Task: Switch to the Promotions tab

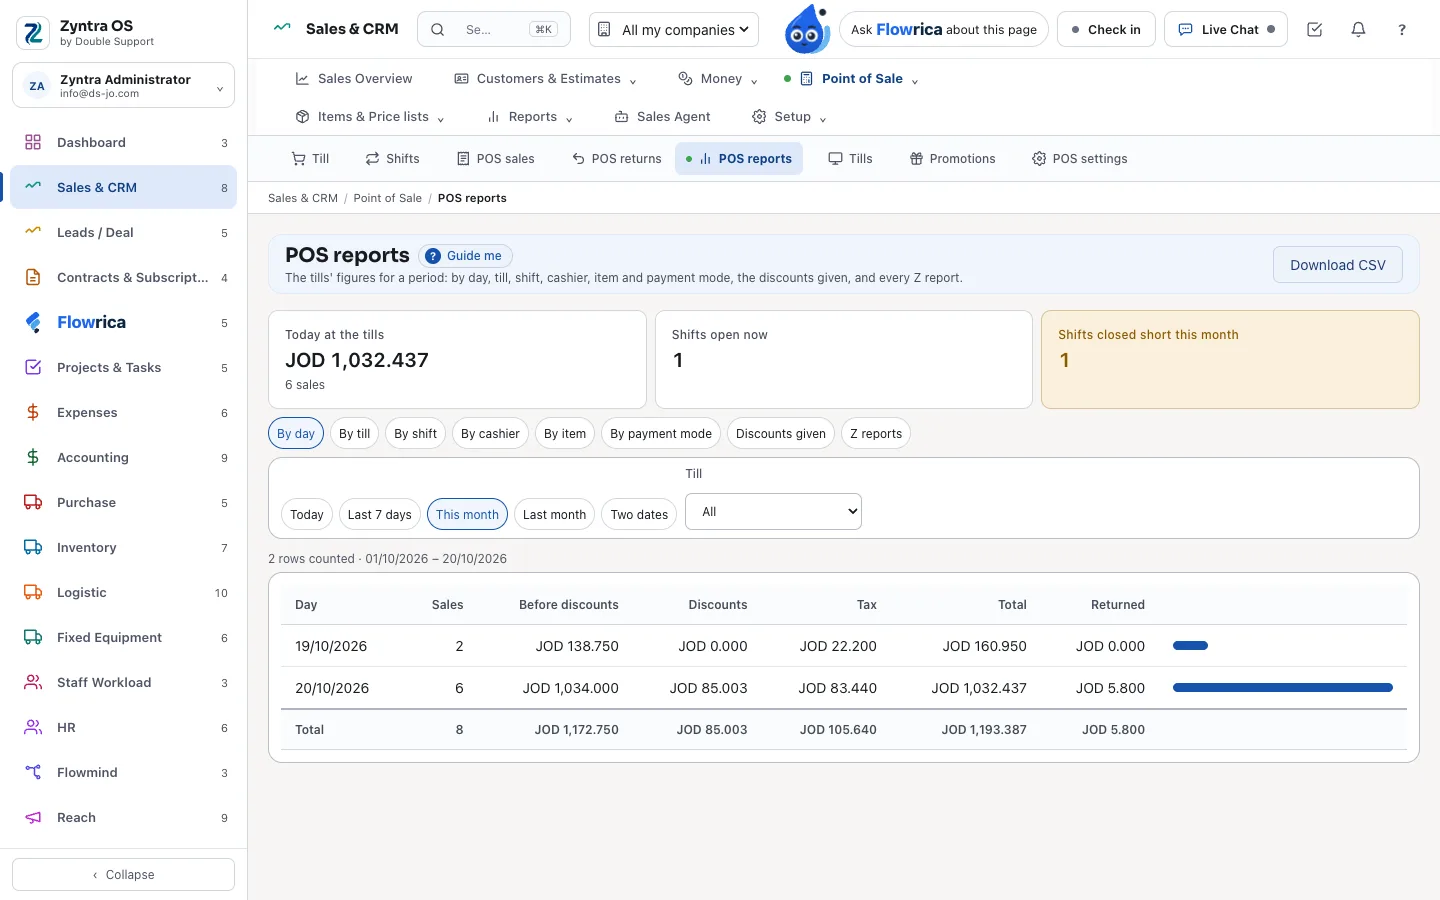Action: click(x=952, y=158)
